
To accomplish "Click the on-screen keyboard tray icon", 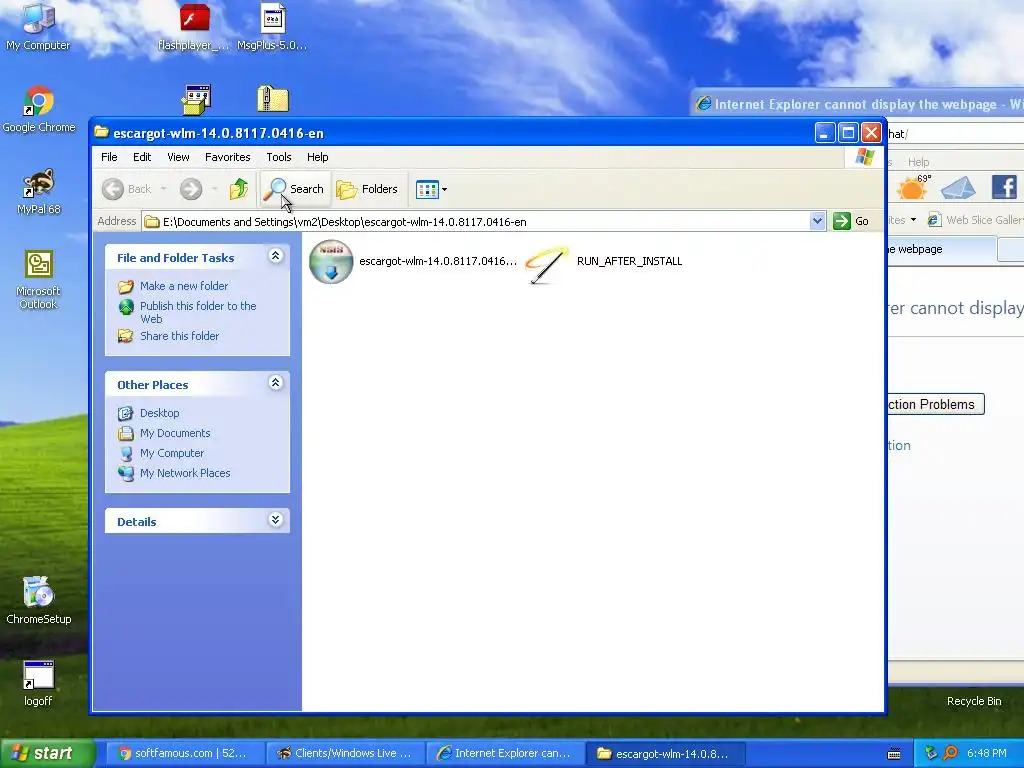I will pos(894,754).
